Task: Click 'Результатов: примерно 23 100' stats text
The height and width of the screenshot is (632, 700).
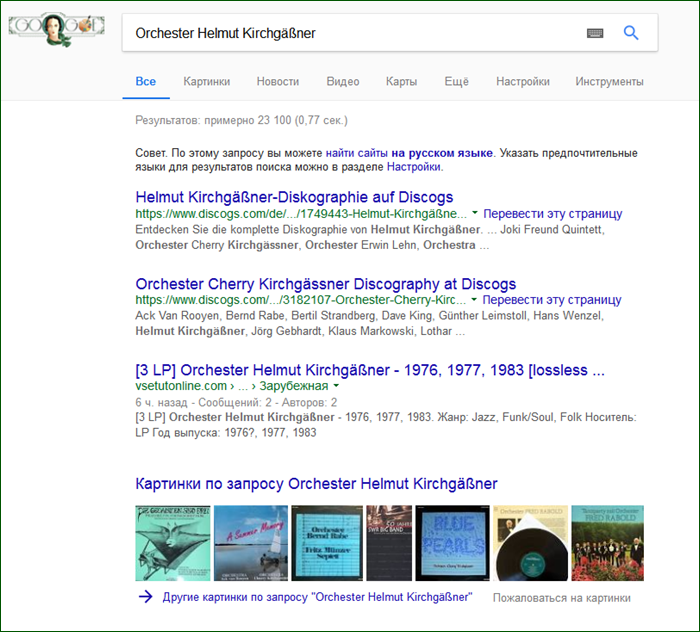Action: tap(241, 120)
